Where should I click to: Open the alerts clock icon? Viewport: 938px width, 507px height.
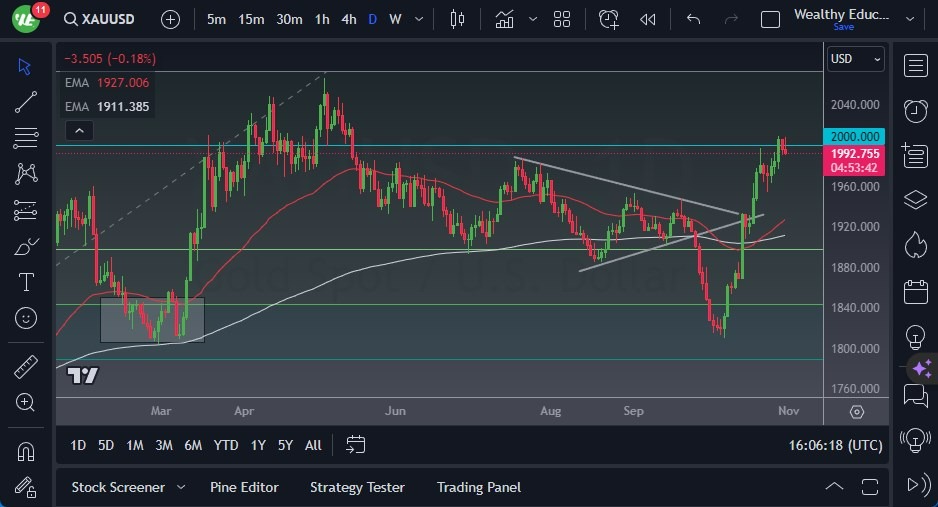point(915,110)
